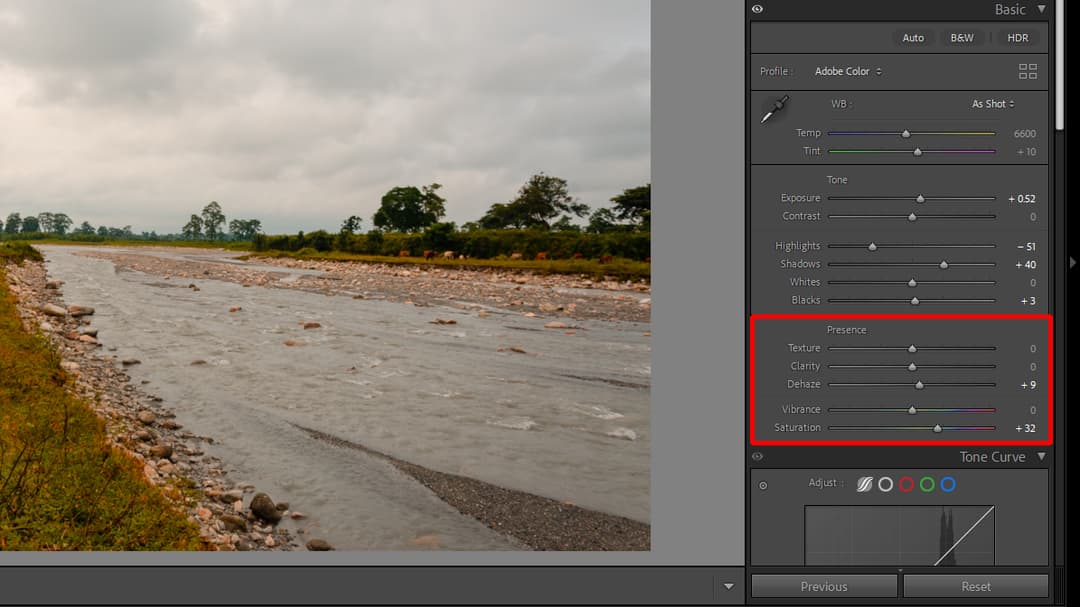Choose the white point curve circle
This screenshot has height=607, width=1080.
[x=886, y=484]
